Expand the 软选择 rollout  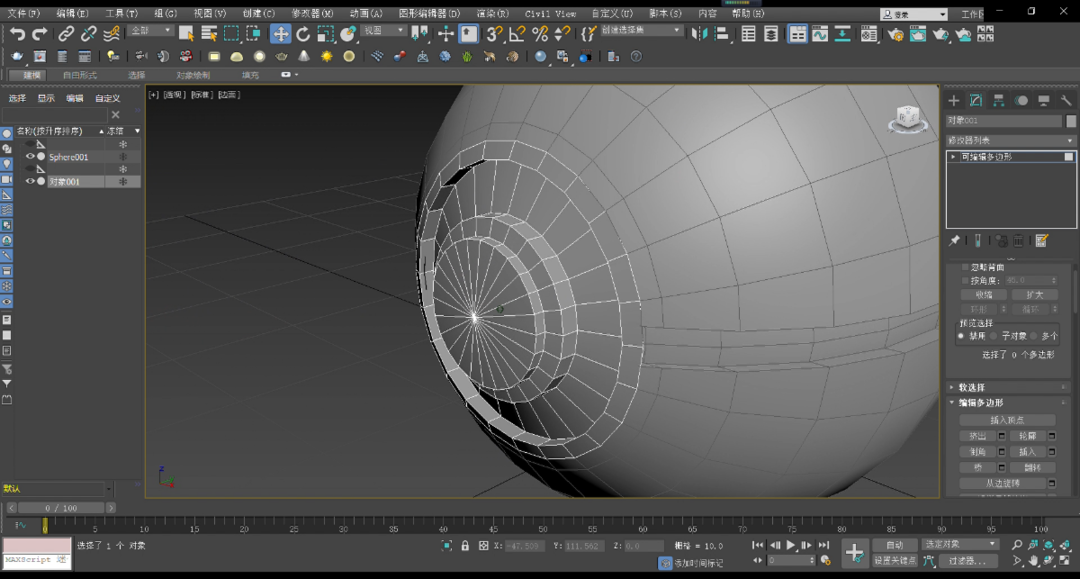[971, 387]
